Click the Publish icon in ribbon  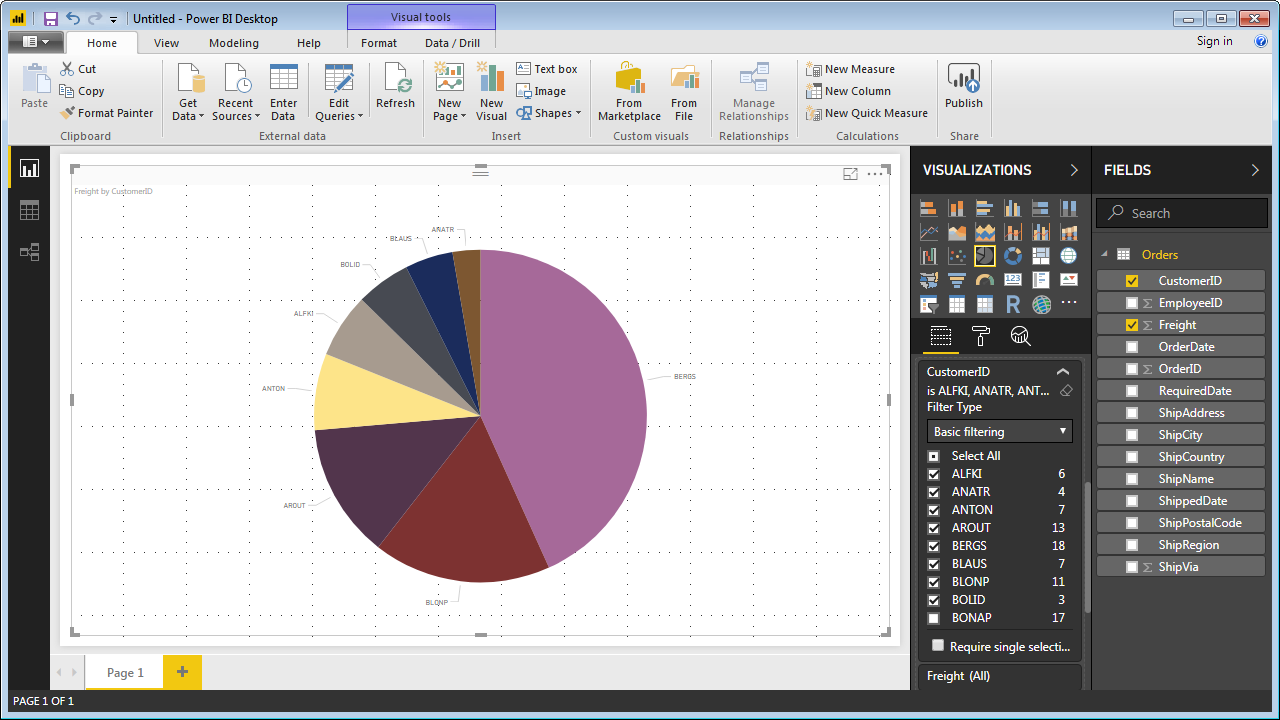(x=963, y=87)
